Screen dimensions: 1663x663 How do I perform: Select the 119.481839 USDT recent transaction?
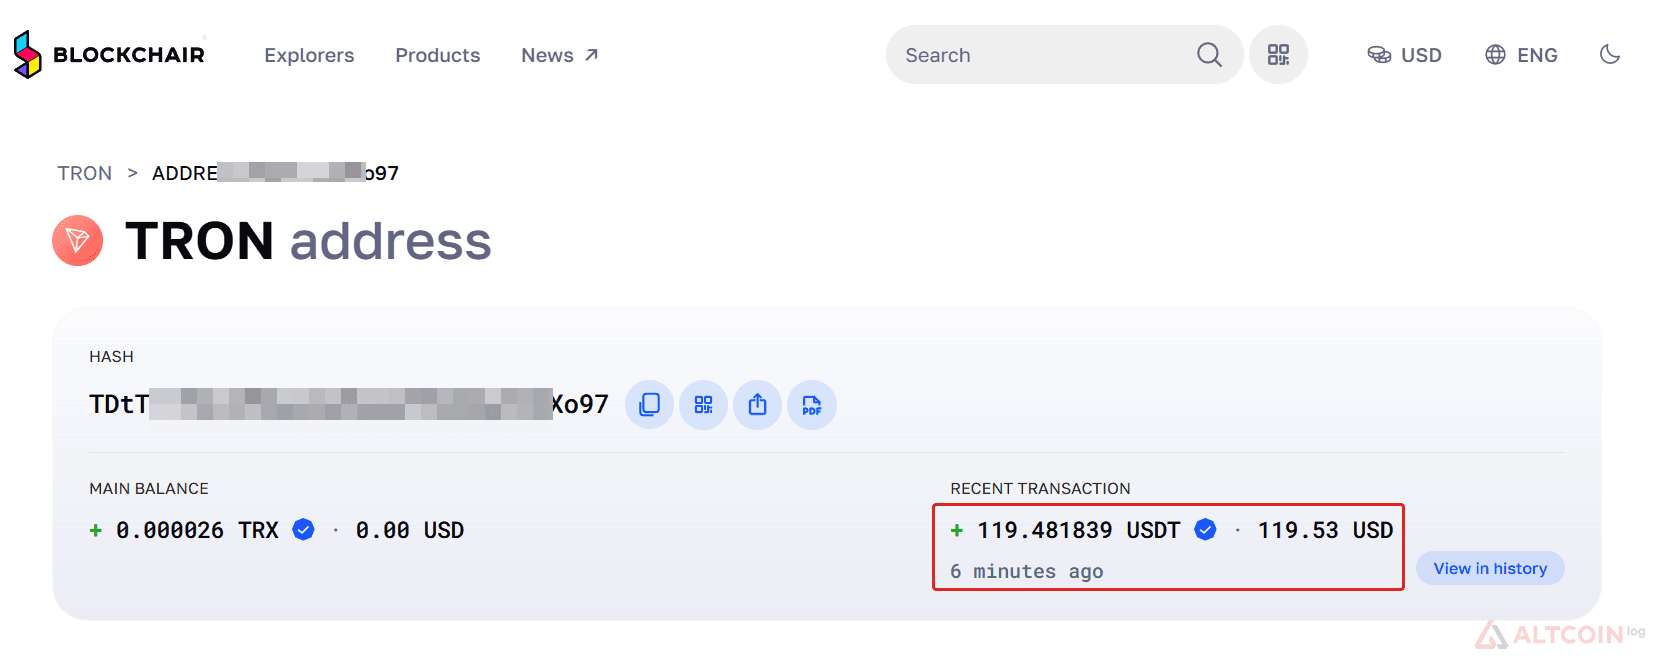tap(1168, 547)
